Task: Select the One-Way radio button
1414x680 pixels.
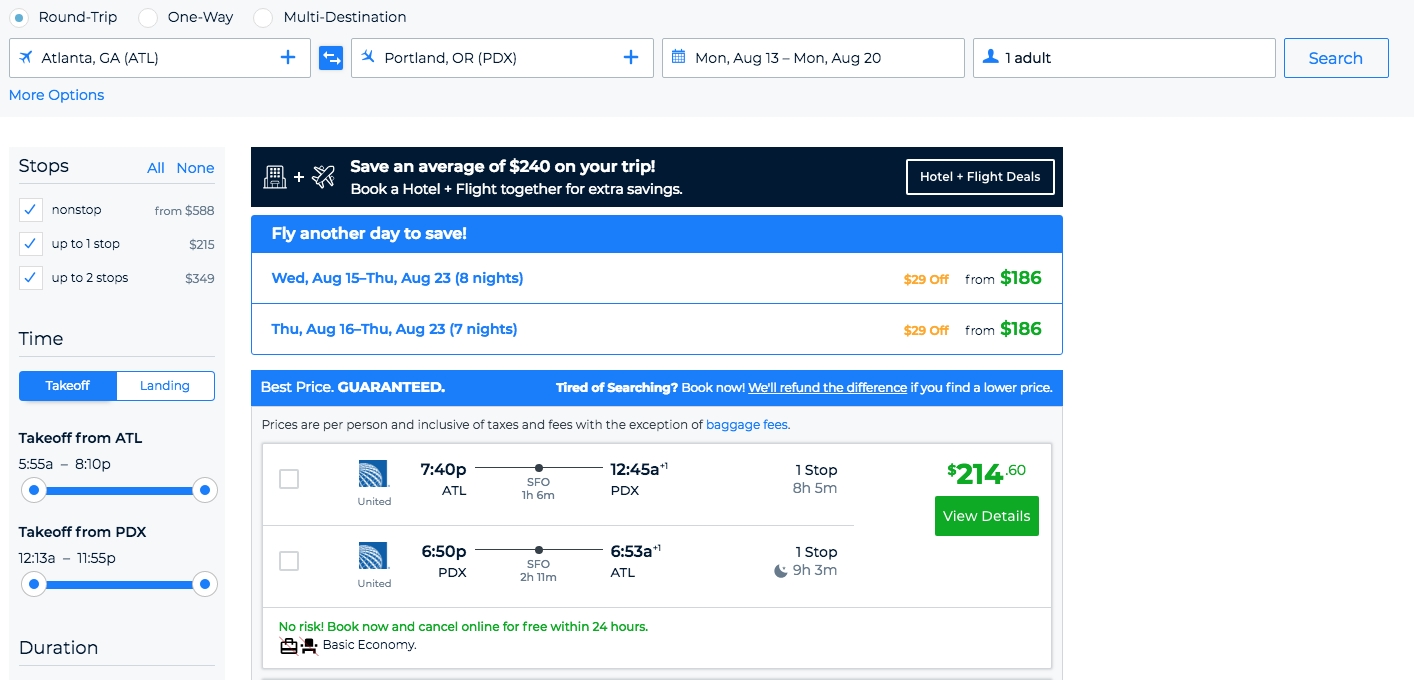Action: [148, 18]
